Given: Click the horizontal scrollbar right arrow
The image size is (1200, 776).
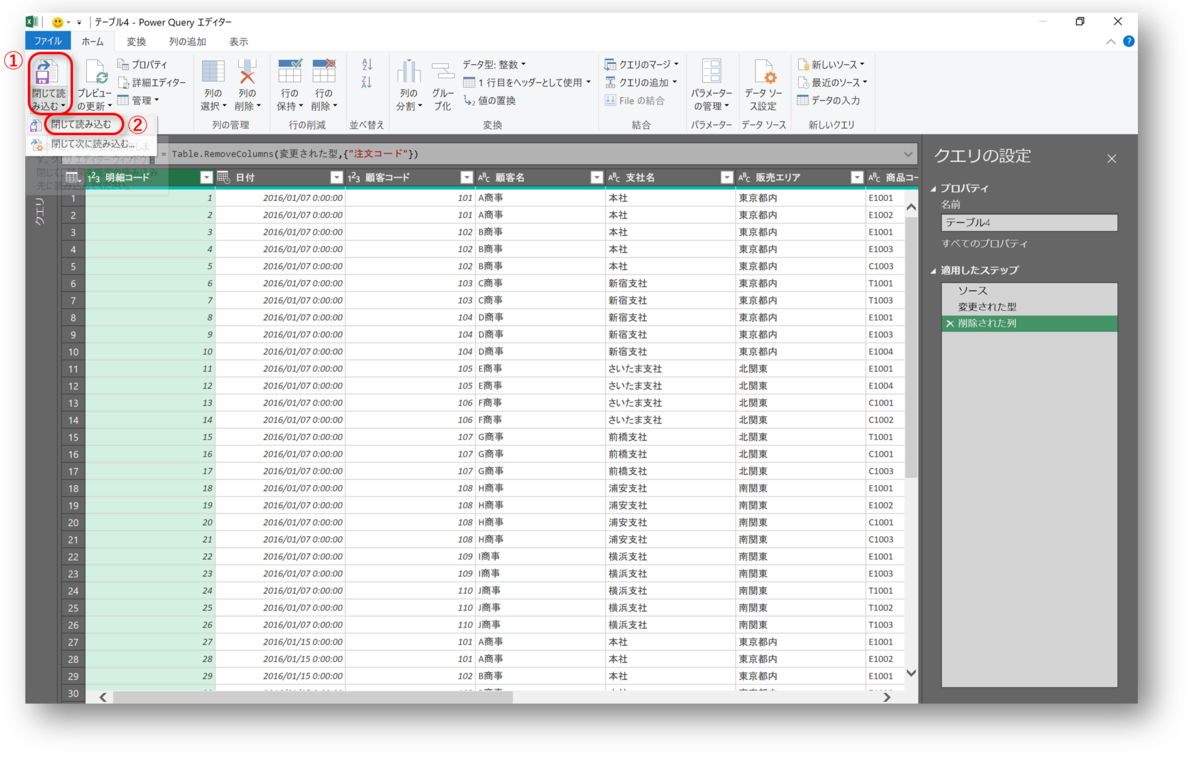Looking at the screenshot, I should click(x=887, y=697).
